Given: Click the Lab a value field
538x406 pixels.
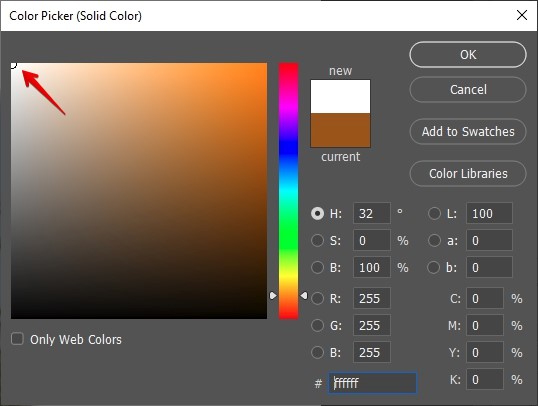Looking at the screenshot, I should click(489, 240).
